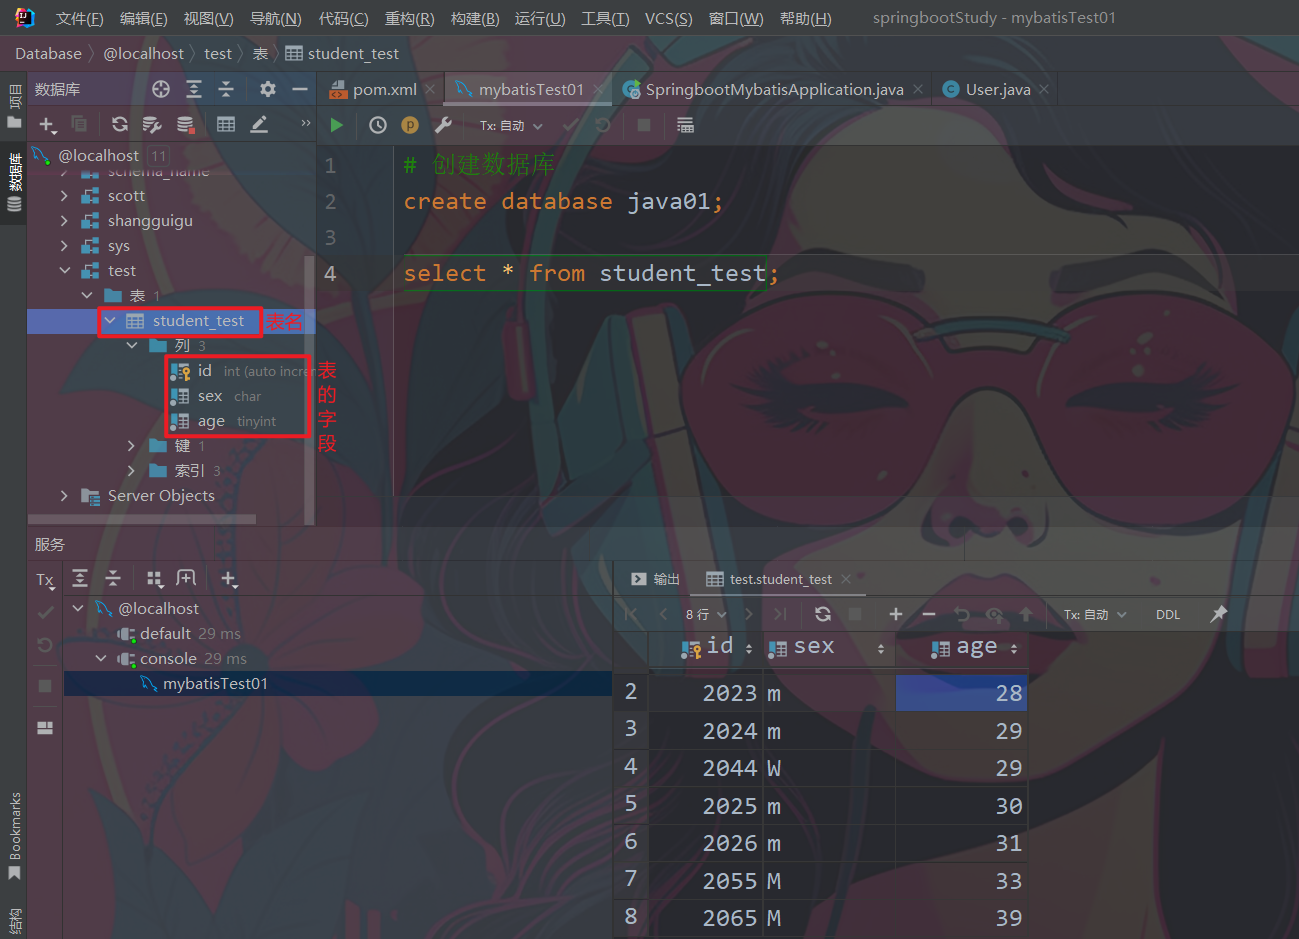Click the select-opened-file target icon in Database panel

pyautogui.click(x=161, y=89)
